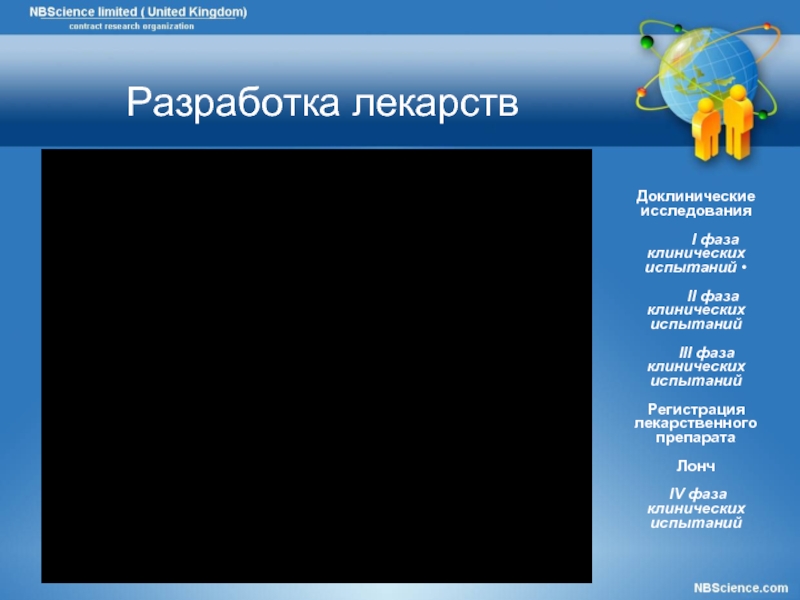Click the Лонч menu entry
The image size is (800, 600).
(x=696, y=466)
